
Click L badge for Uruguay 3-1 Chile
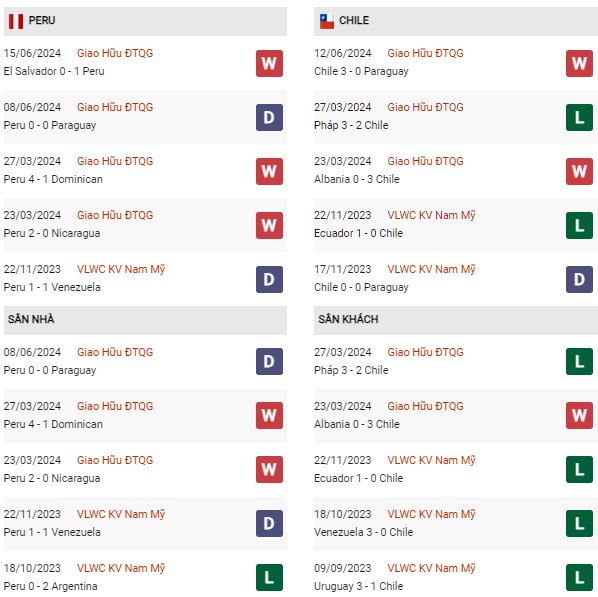click(579, 577)
